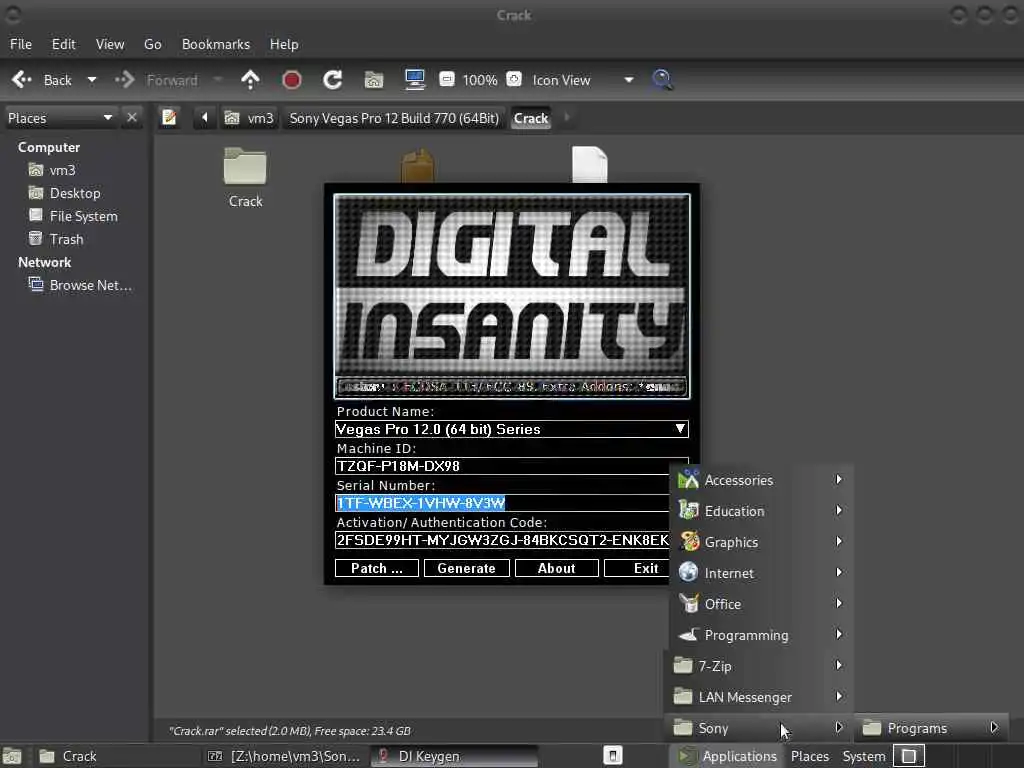Expand the Programming submenu
Viewport: 1024px width, 768px height.
click(761, 635)
